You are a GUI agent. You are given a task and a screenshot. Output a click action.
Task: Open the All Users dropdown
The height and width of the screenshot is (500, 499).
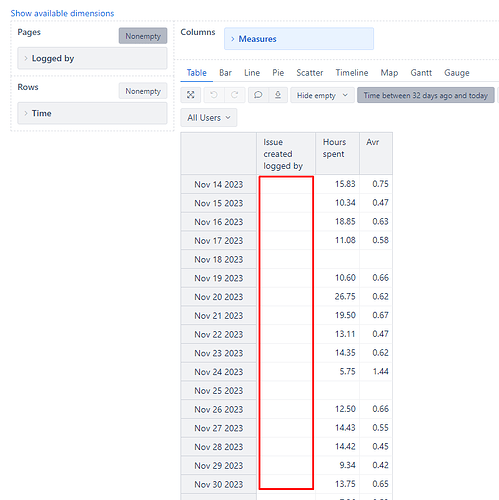click(x=209, y=118)
